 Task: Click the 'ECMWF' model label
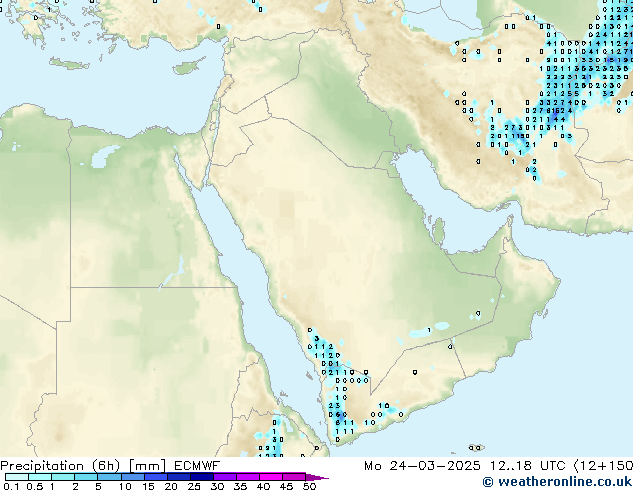point(197,466)
